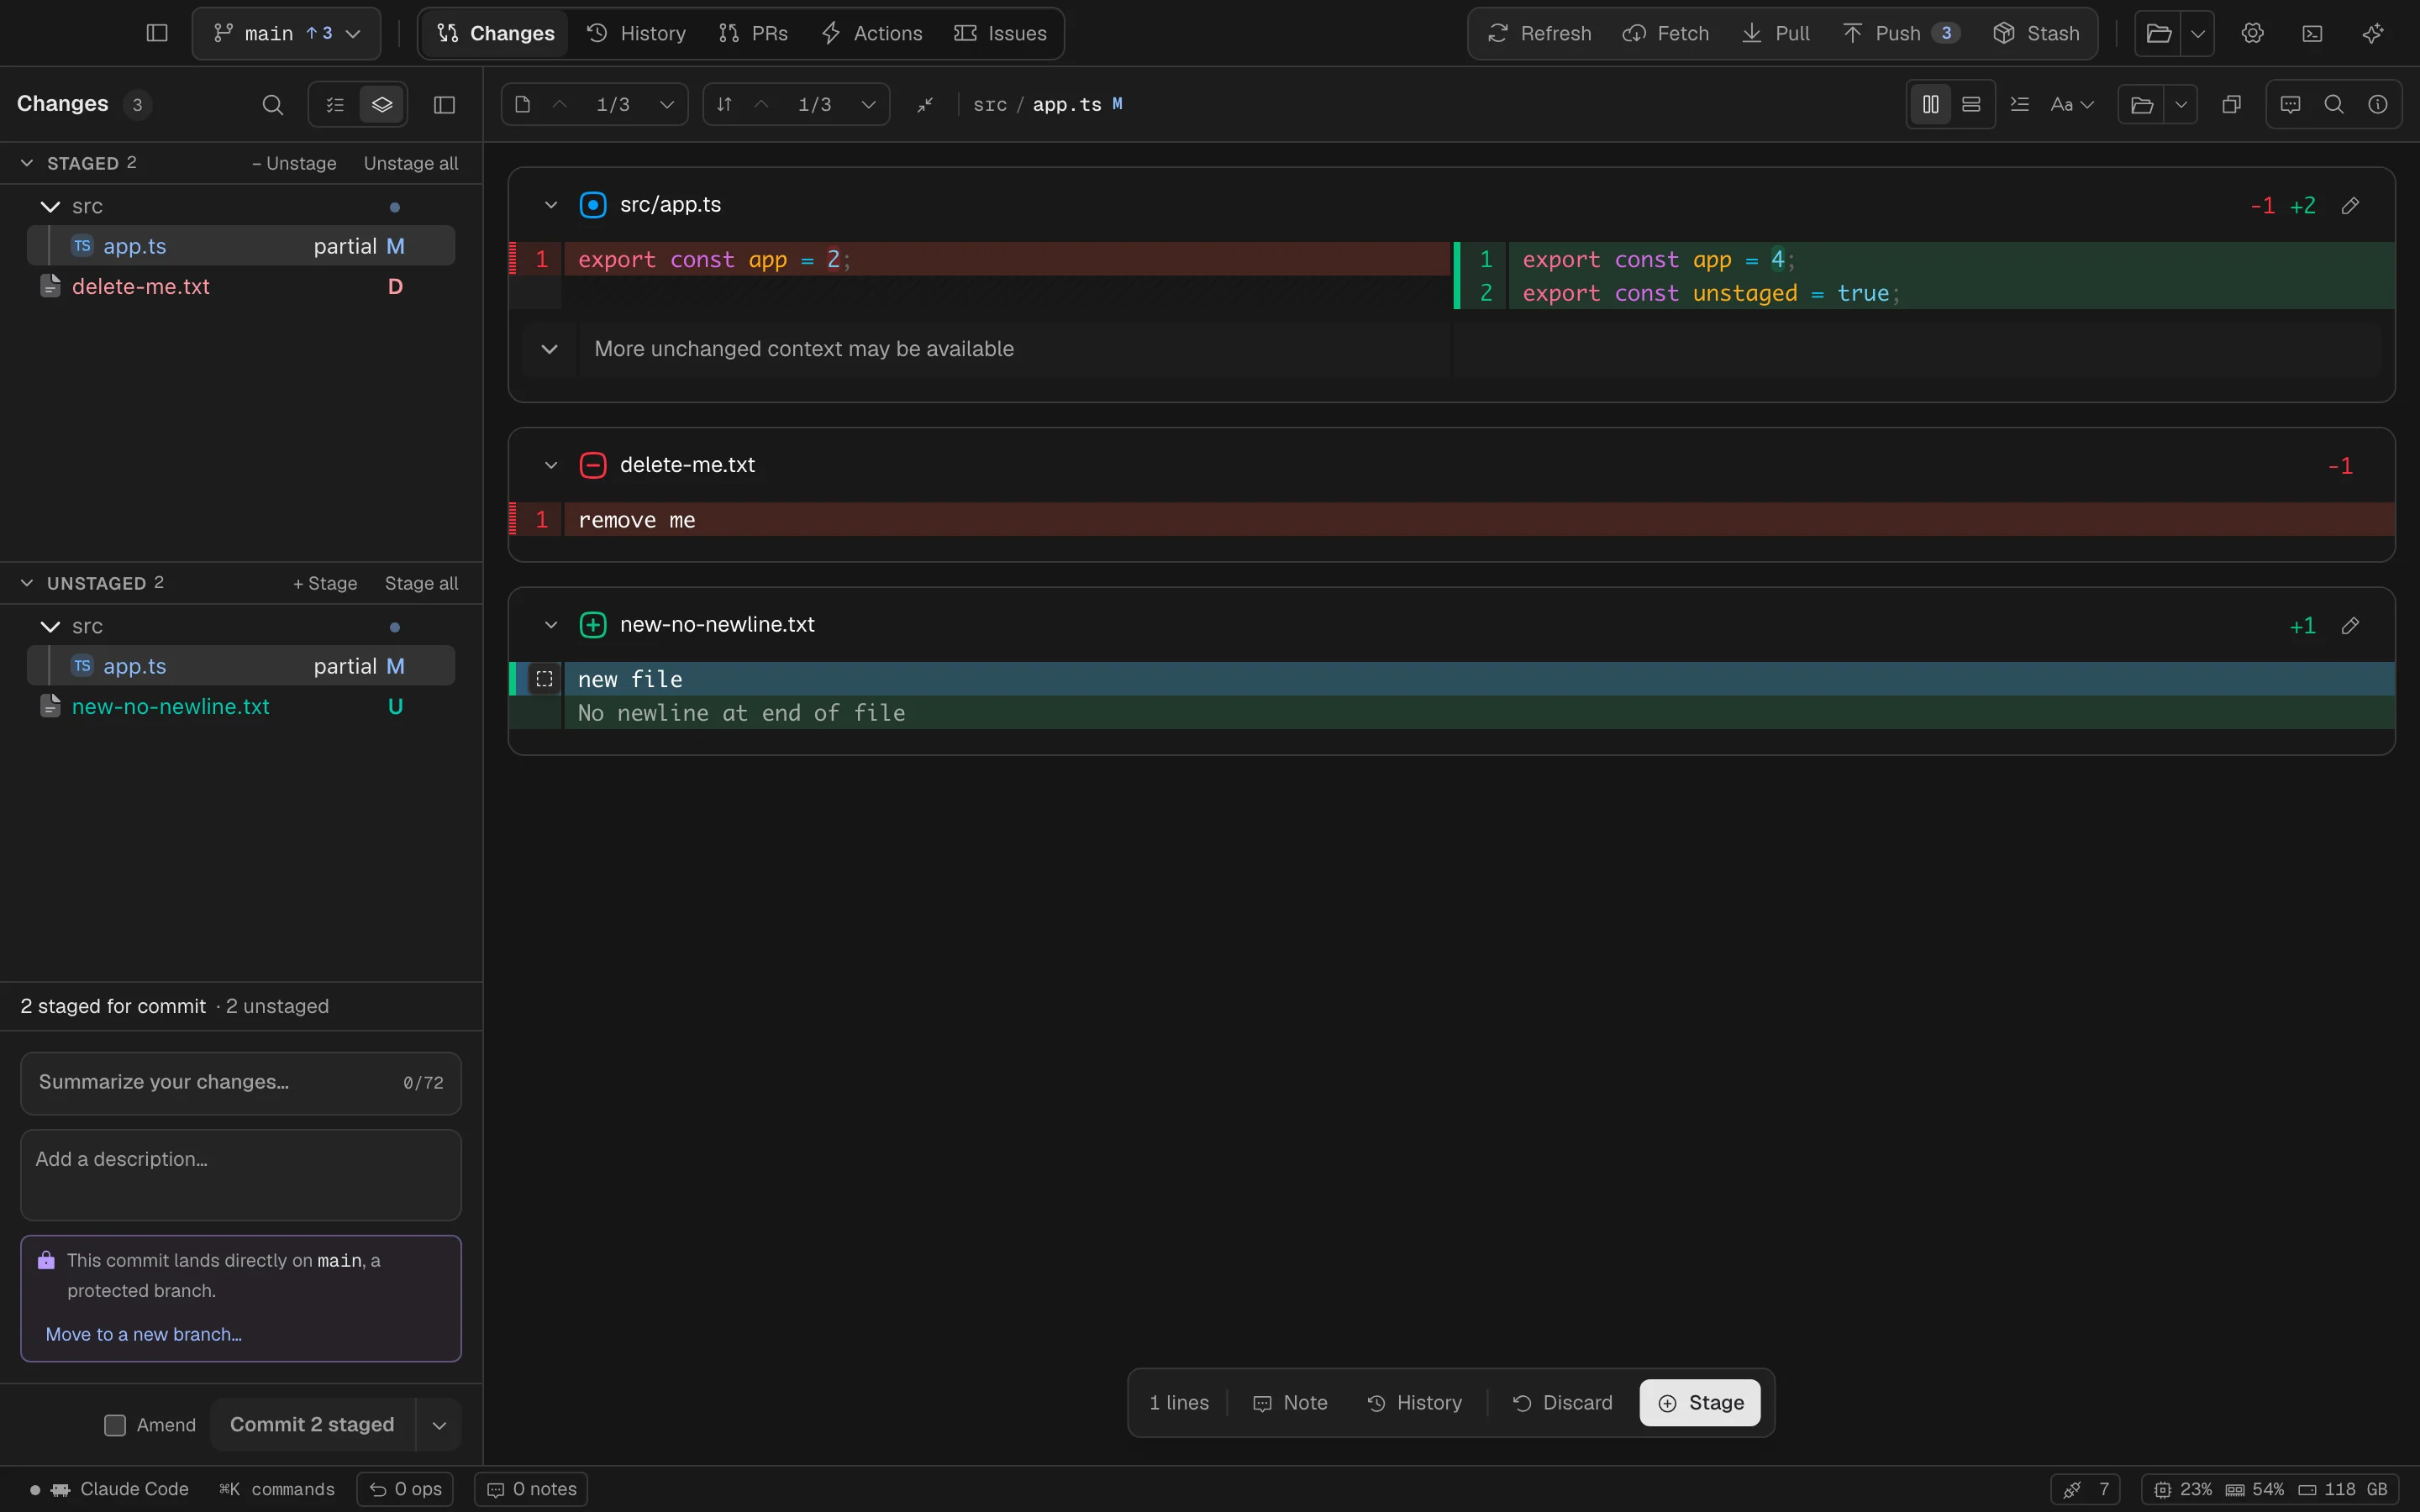This screenshot has height=1512, width=2420.
Task: Click the Add a description field
Action: pyautogui.click(x=241, y=1174)
